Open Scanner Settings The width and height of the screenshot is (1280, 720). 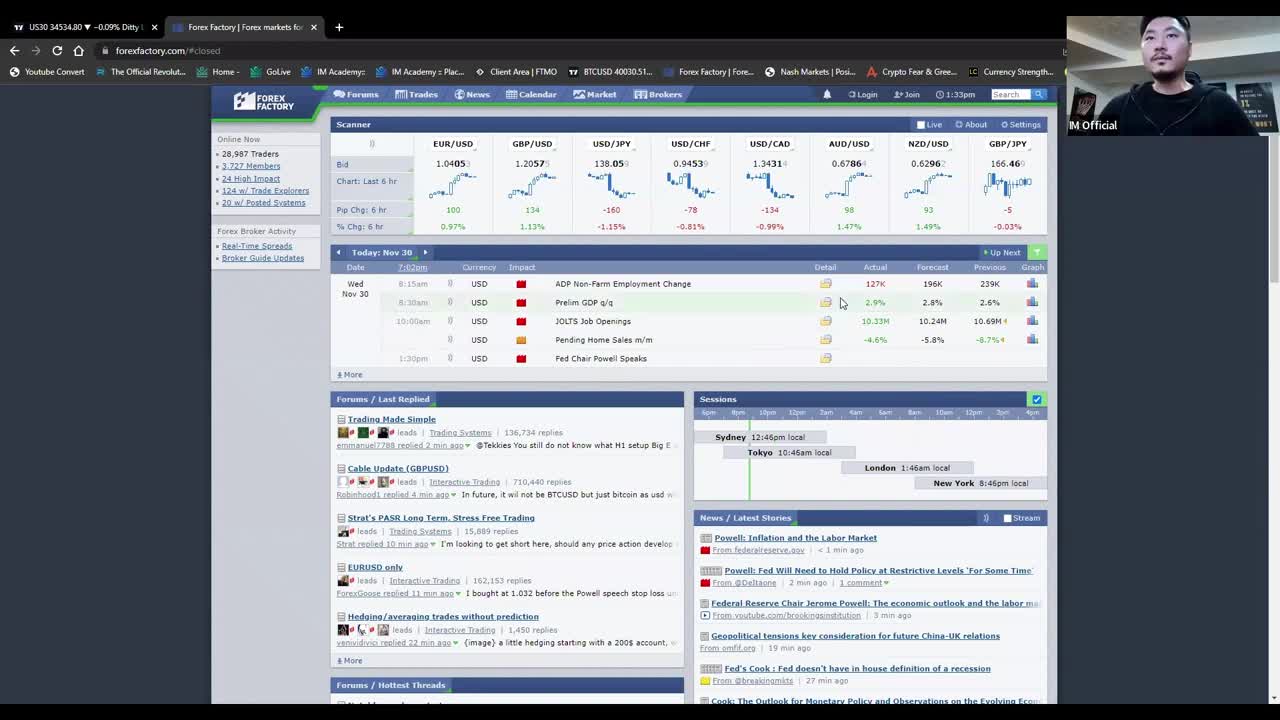tap(1021, 125)
